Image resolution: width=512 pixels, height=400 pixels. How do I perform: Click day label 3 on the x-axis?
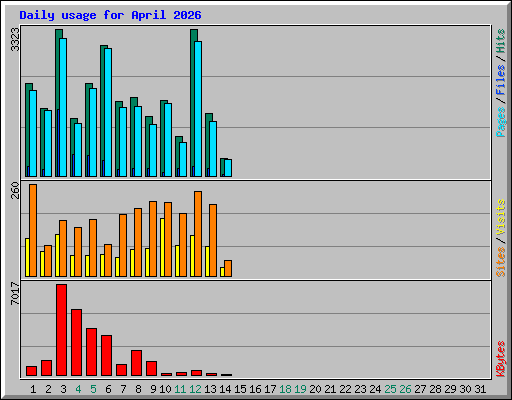coord(63,389)
